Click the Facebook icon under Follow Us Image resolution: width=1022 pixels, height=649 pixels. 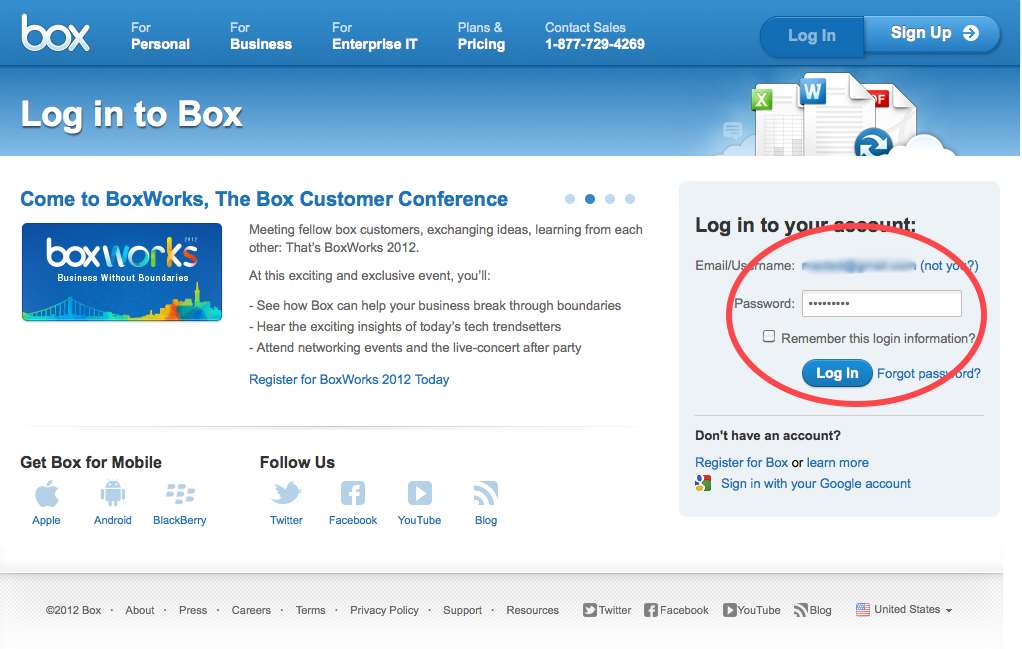353,494
